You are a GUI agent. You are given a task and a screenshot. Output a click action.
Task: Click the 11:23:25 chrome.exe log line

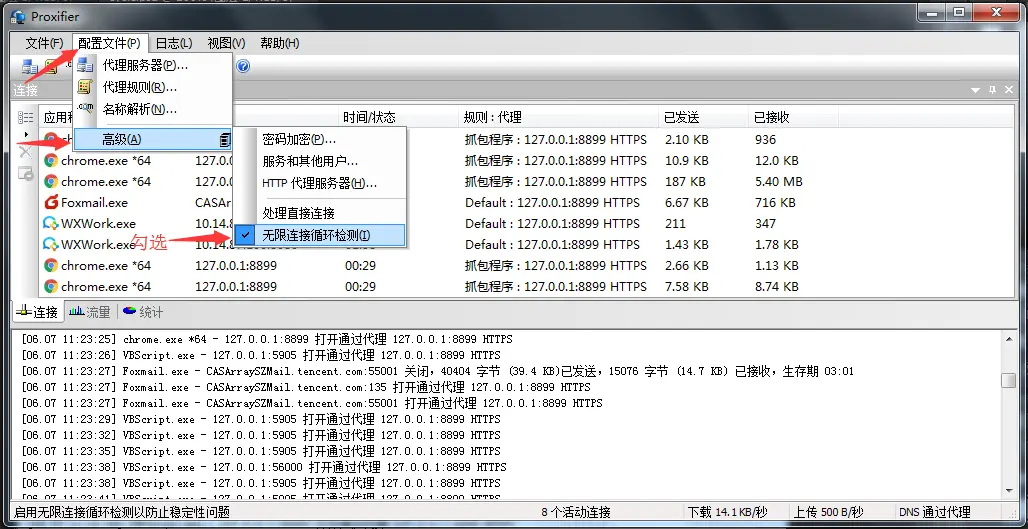(267, 339)
